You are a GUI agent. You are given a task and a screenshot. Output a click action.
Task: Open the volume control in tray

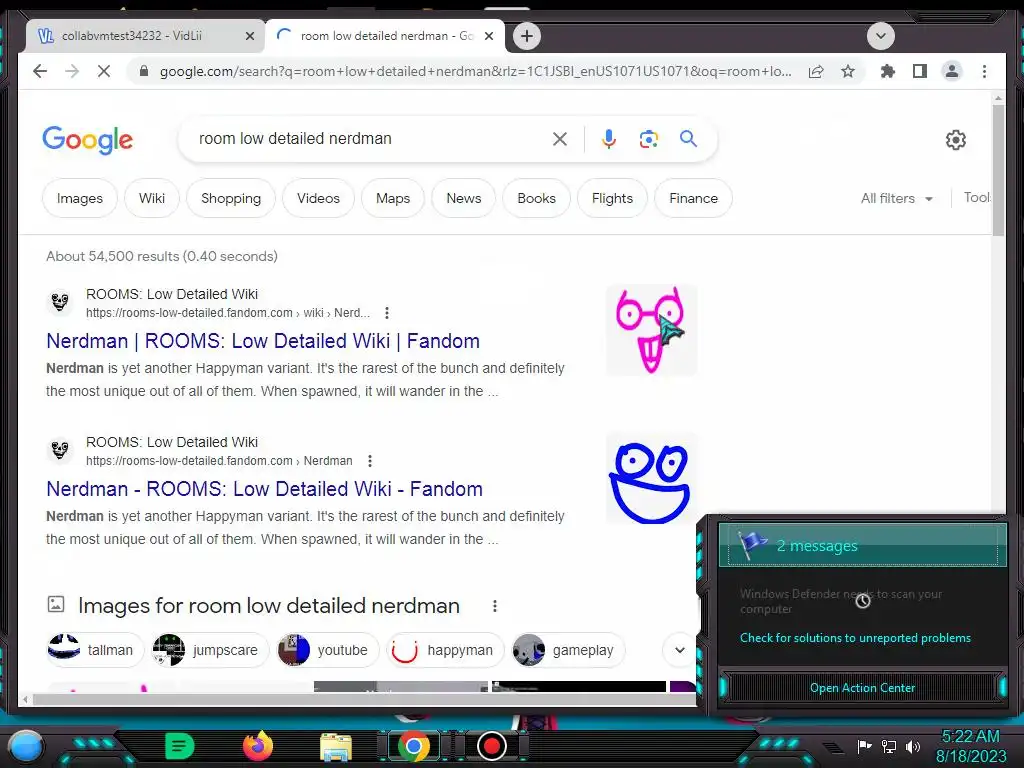tap(913, 746)
